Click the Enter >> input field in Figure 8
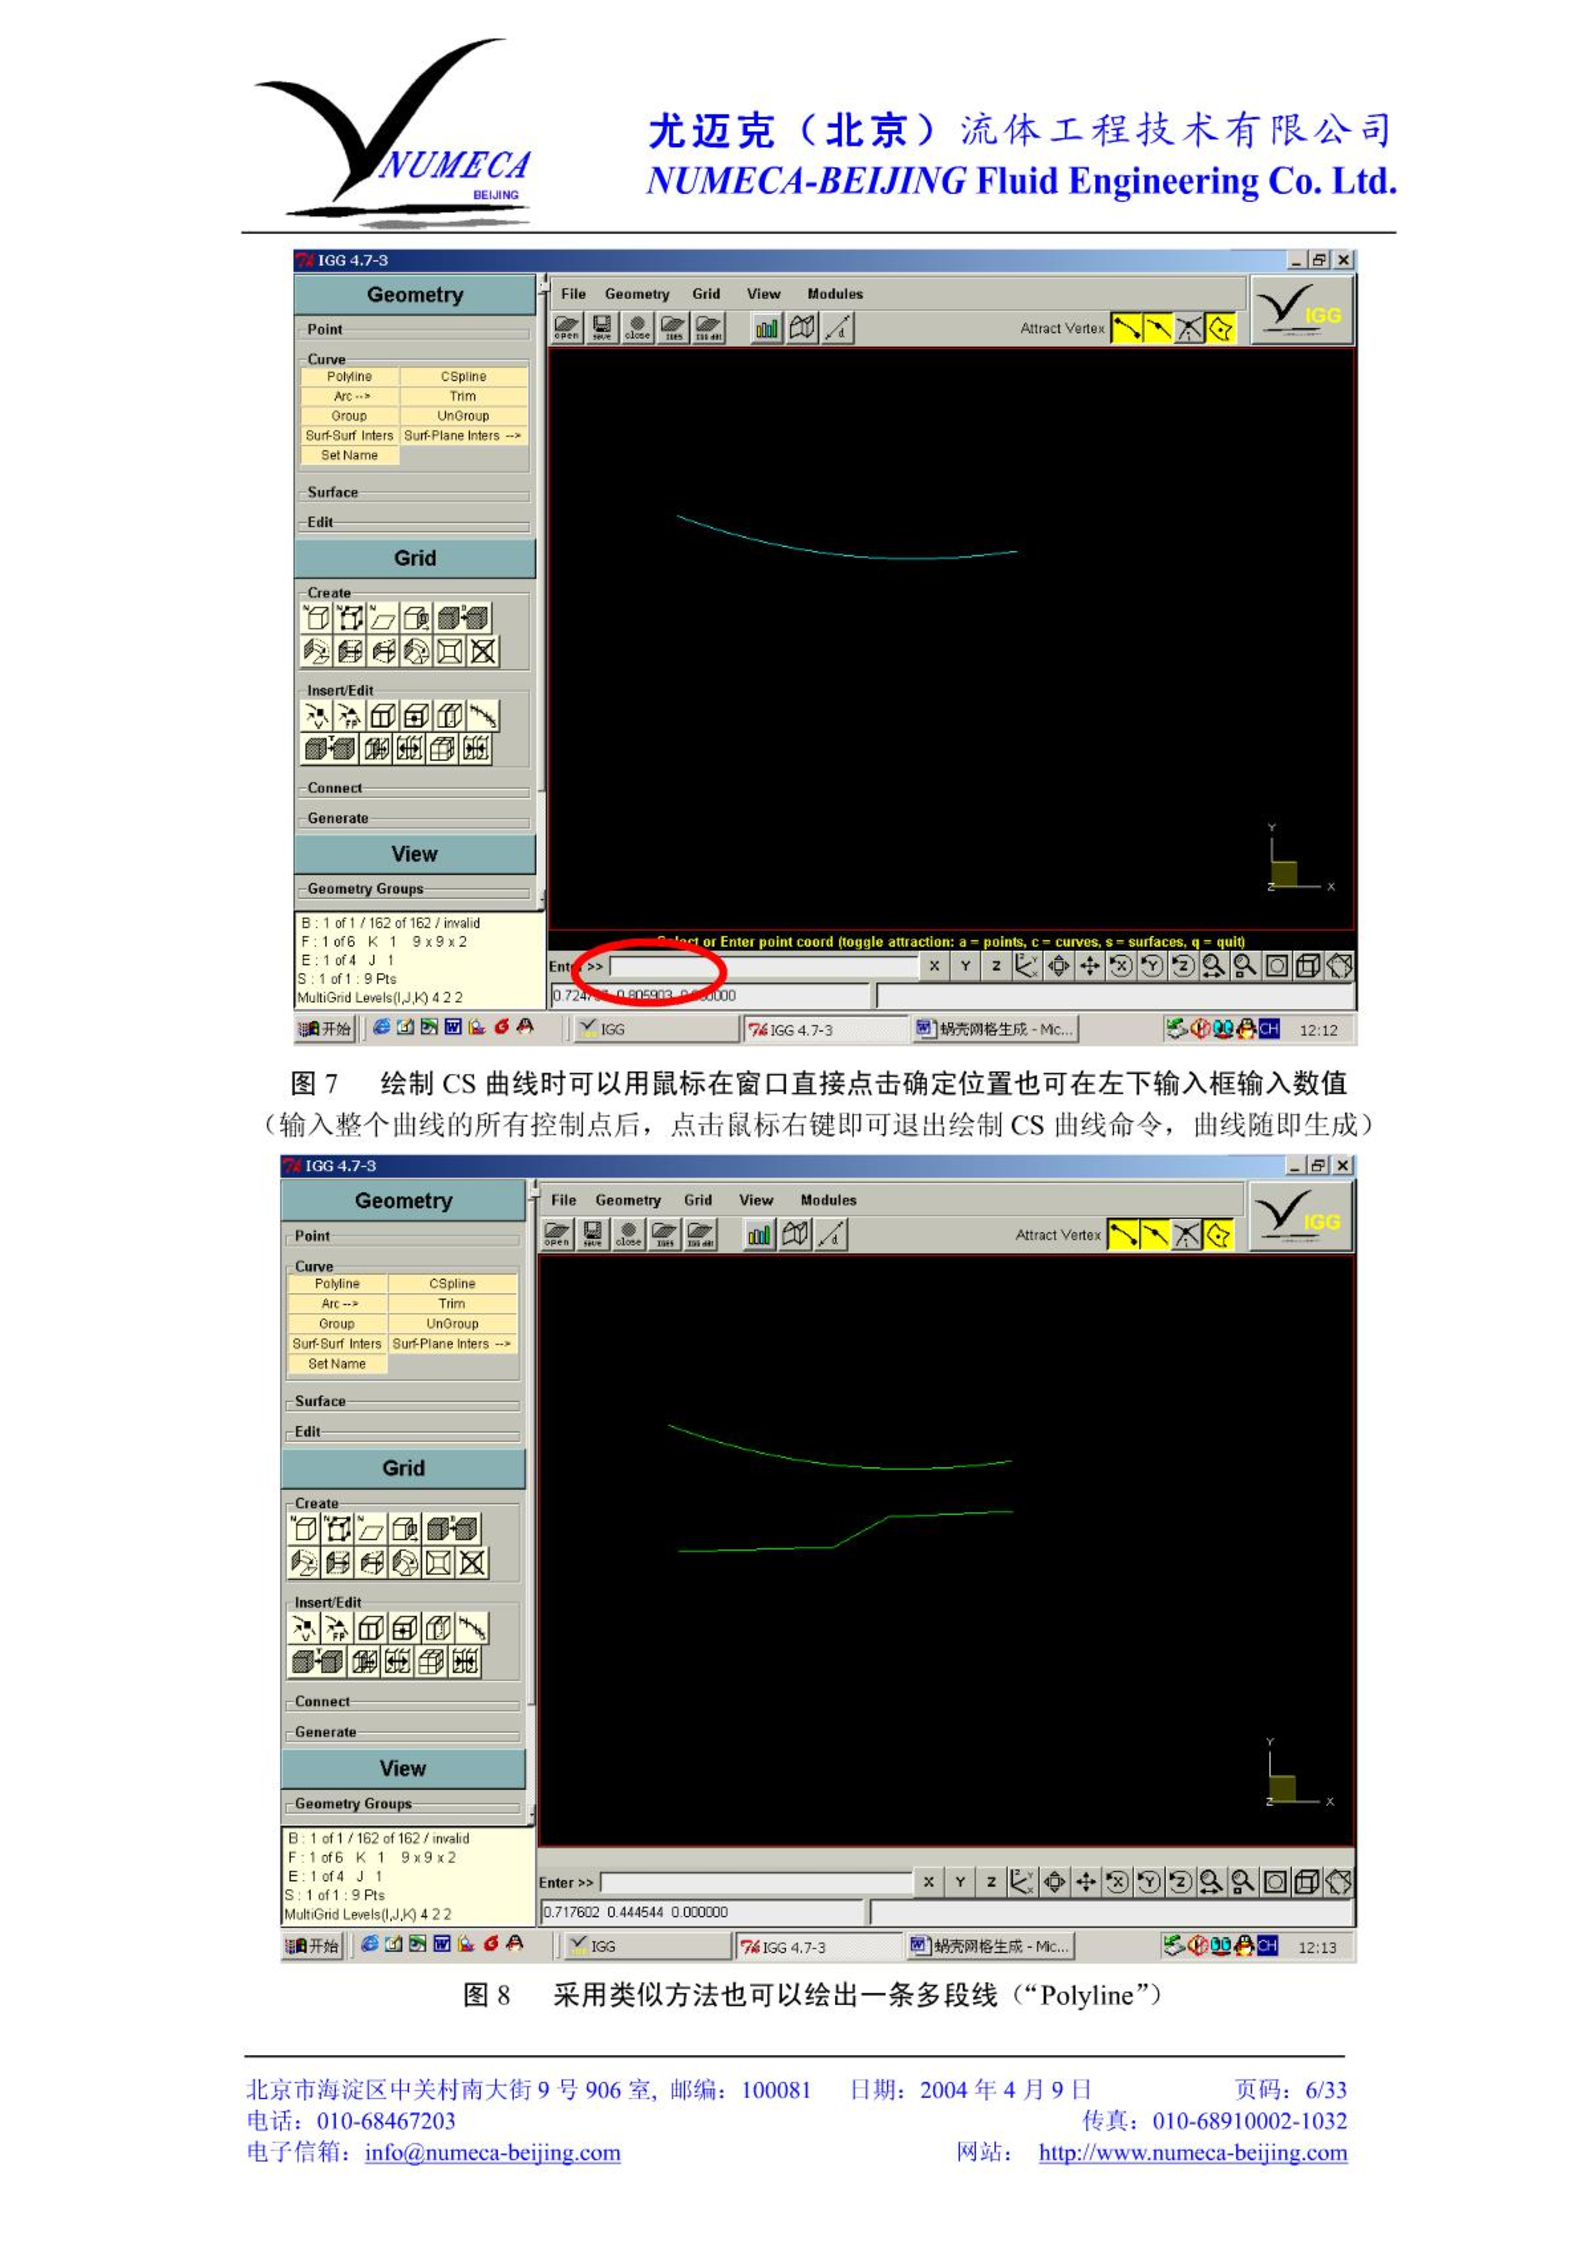 click(755, 1883)
